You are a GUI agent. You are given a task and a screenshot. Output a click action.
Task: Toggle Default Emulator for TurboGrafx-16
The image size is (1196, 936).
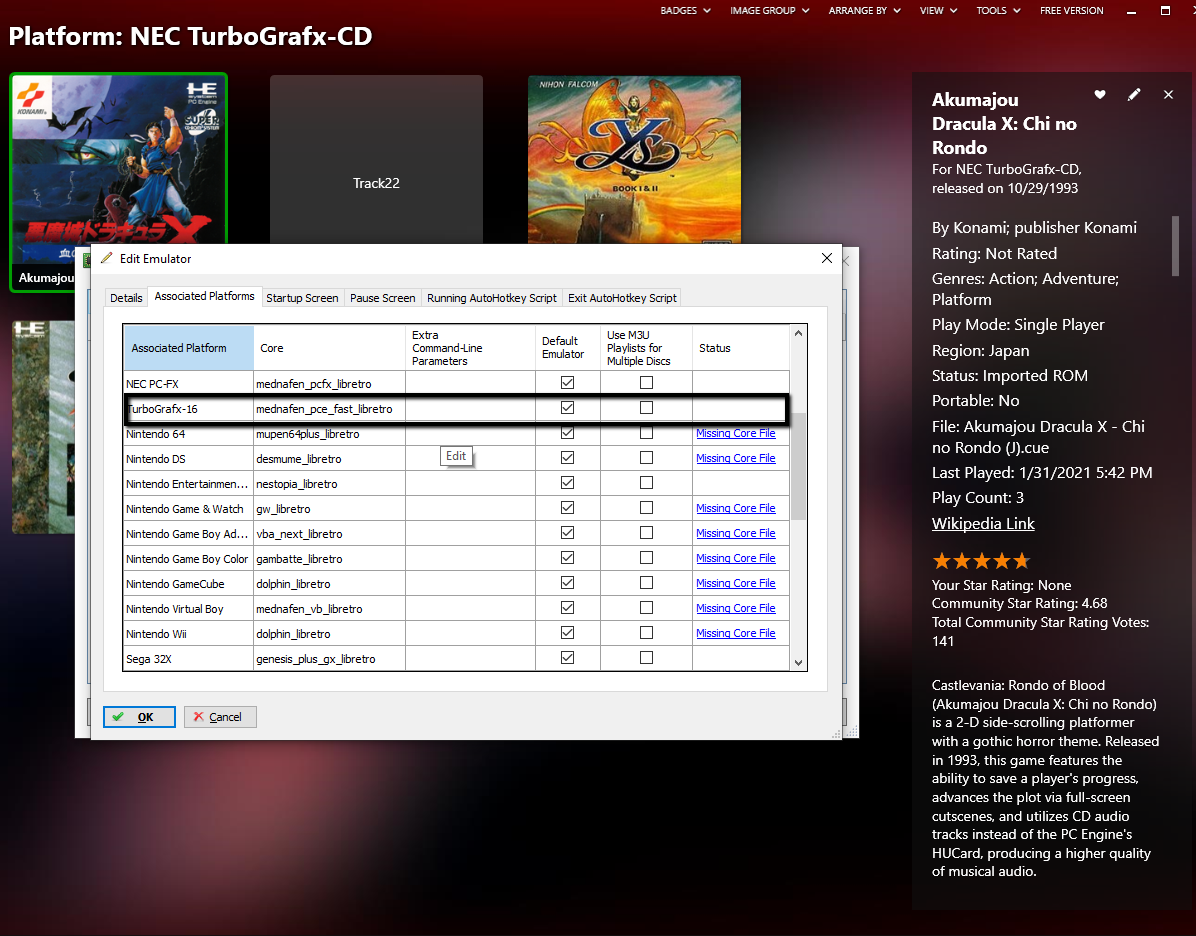coord(567,408)
